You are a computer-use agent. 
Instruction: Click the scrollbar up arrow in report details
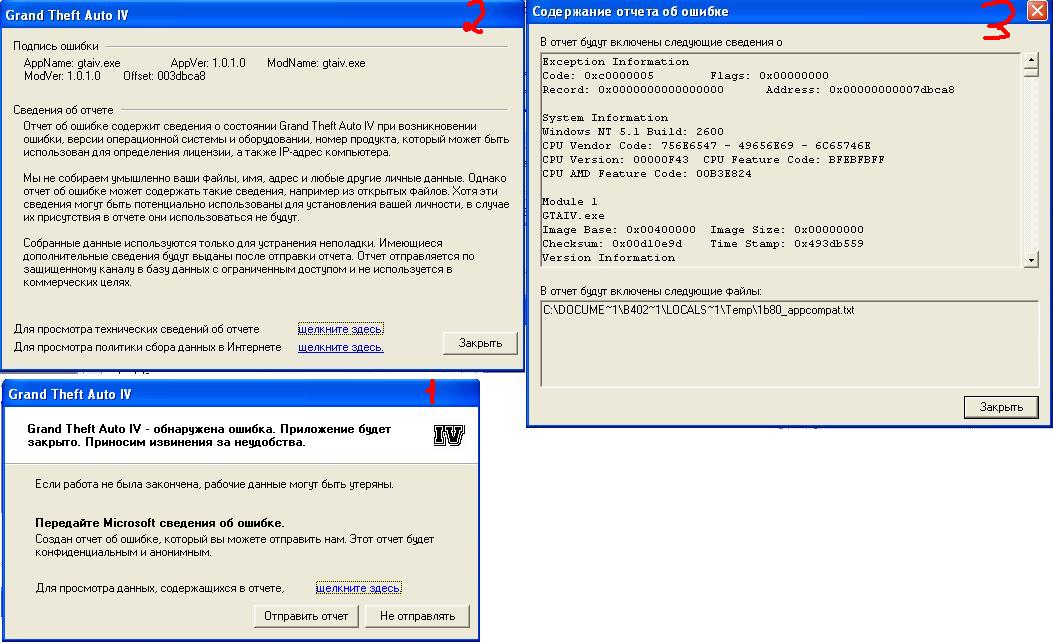click(1032, 60)
